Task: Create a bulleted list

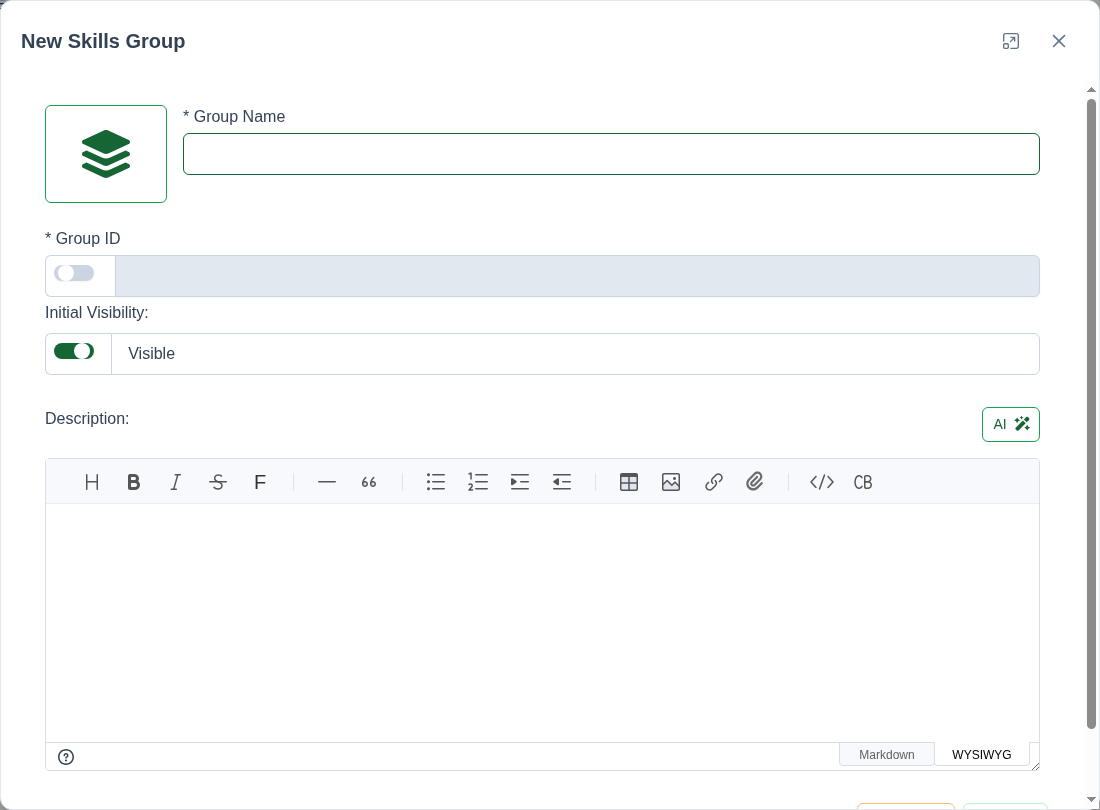Action: pyautogui.click(x=436, y=482)
